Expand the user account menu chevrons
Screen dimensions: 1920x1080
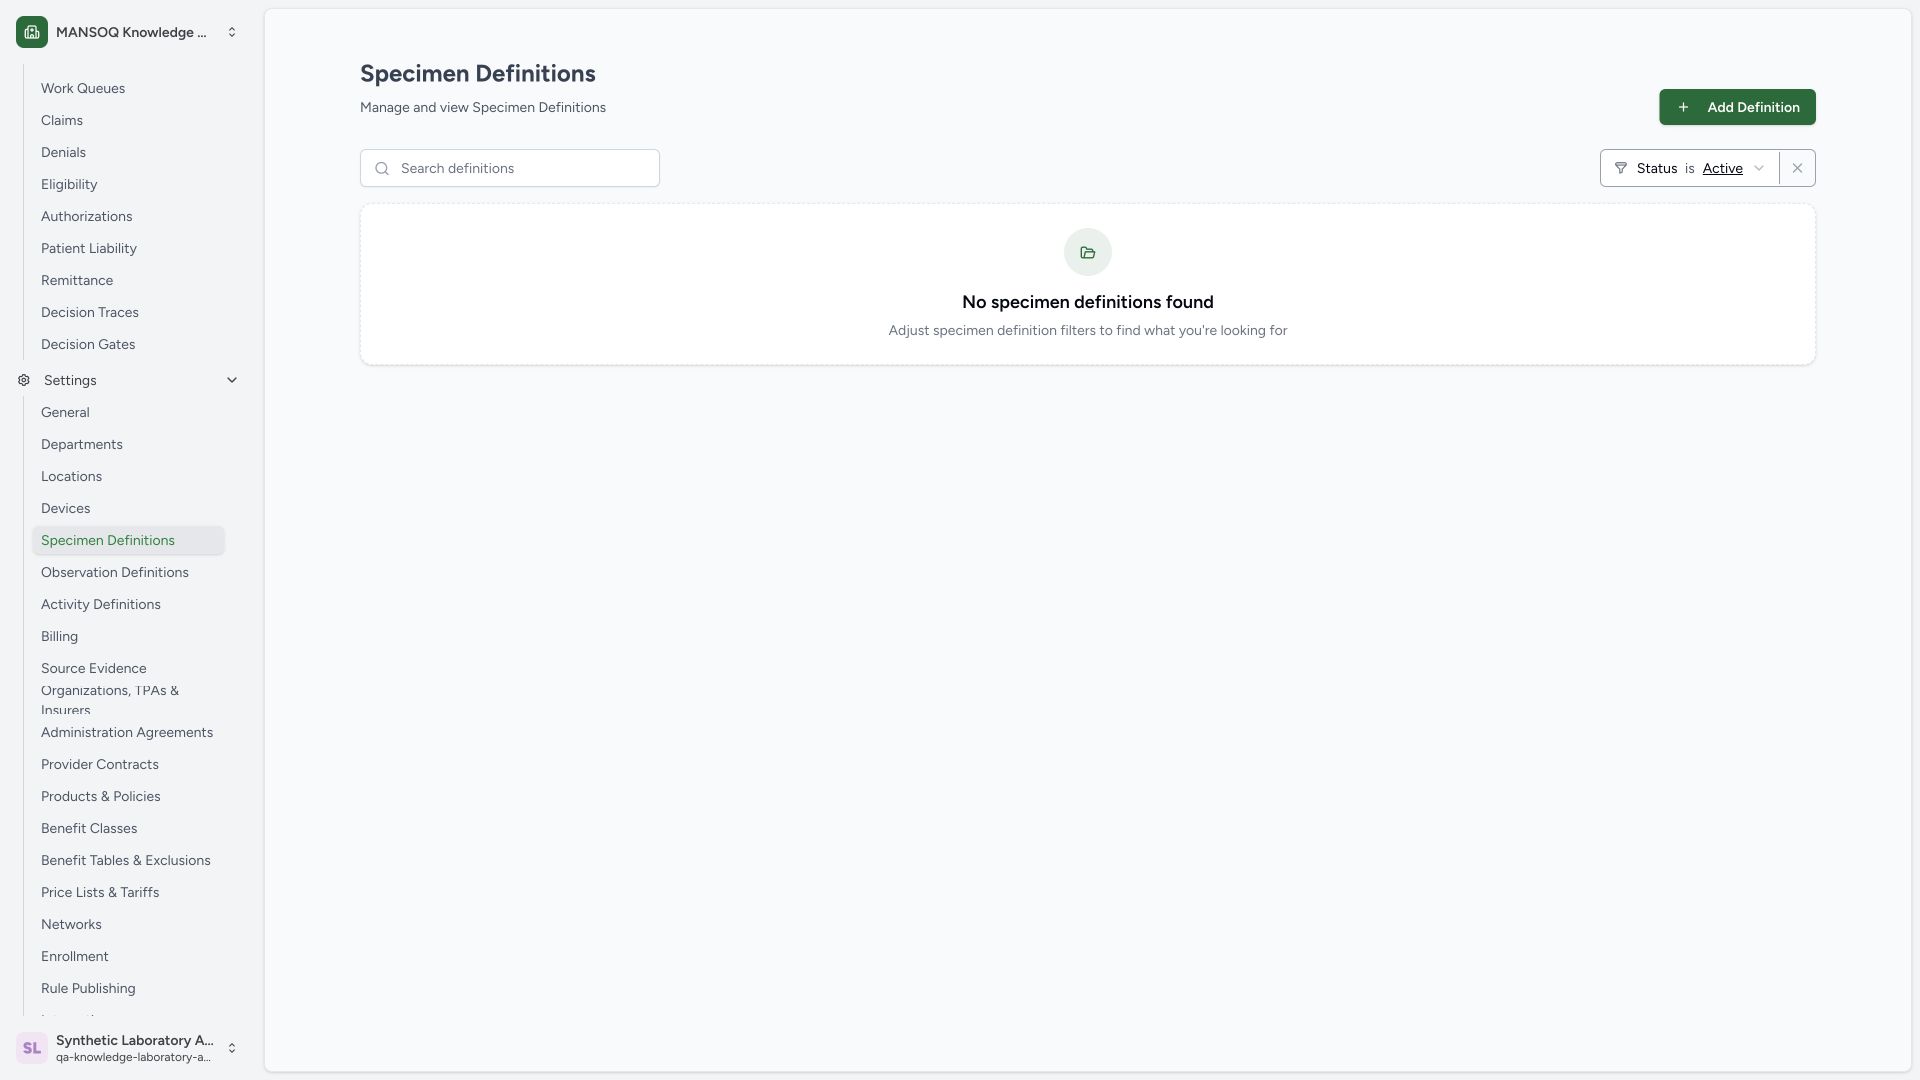pos(232,1048)
